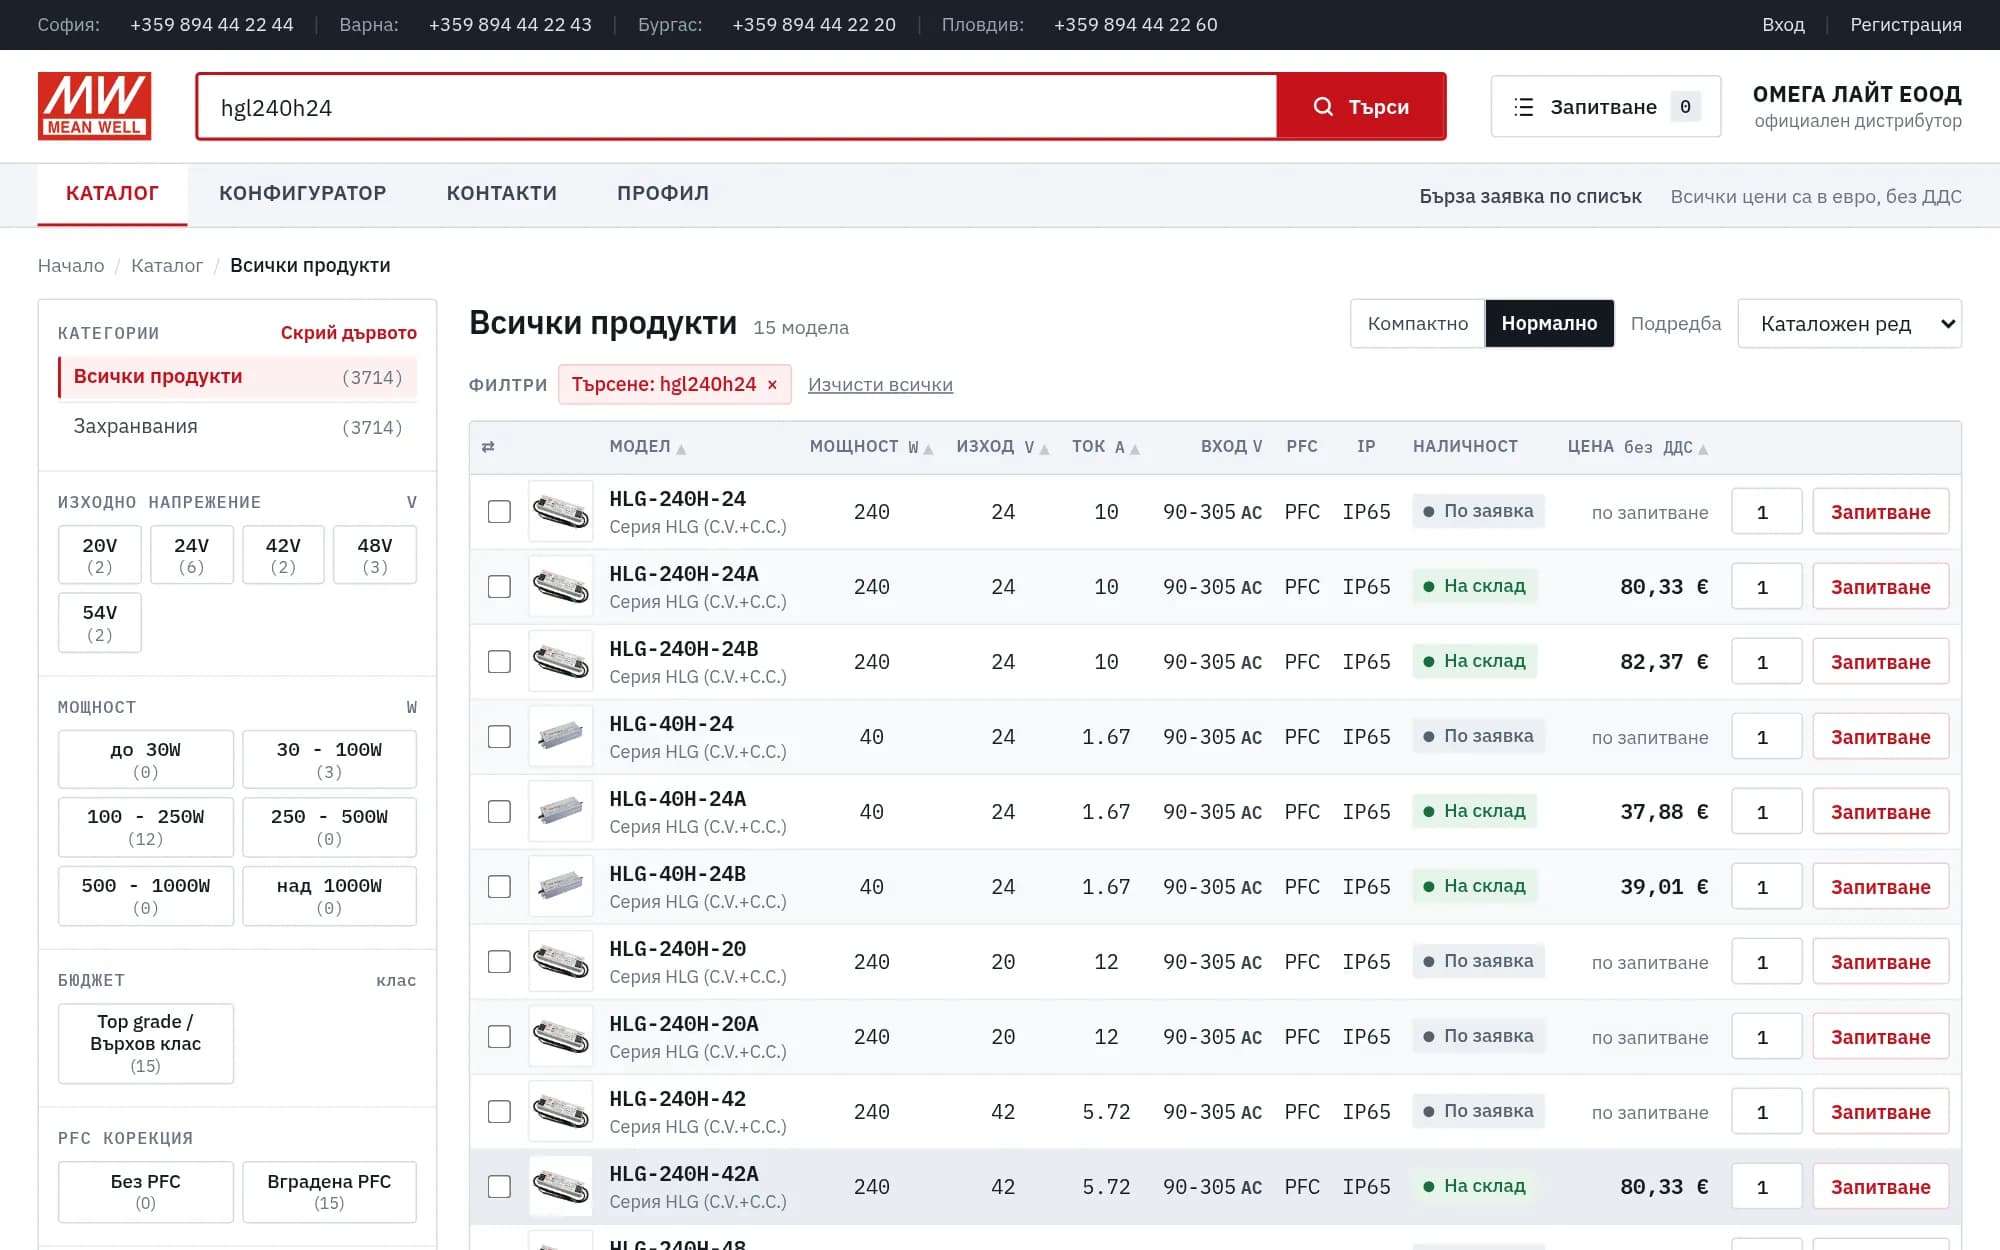
Task: Go to the Начало breadcrumb
Action: [71, 266]
